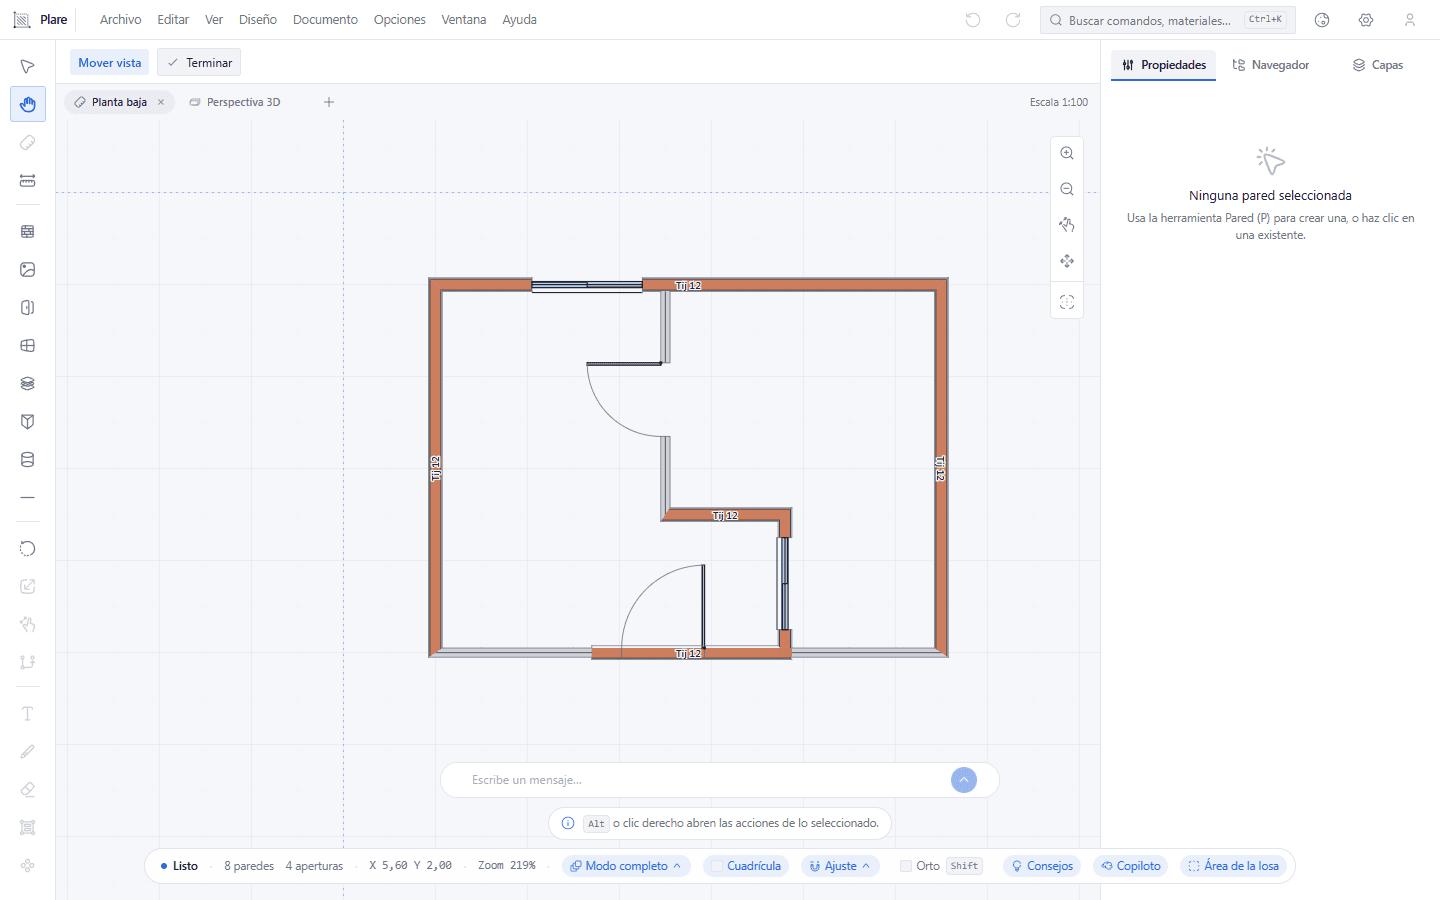Screen dimensions: 1440x900
Task: Select the dimension measure tool
Action: click(28, 181)
